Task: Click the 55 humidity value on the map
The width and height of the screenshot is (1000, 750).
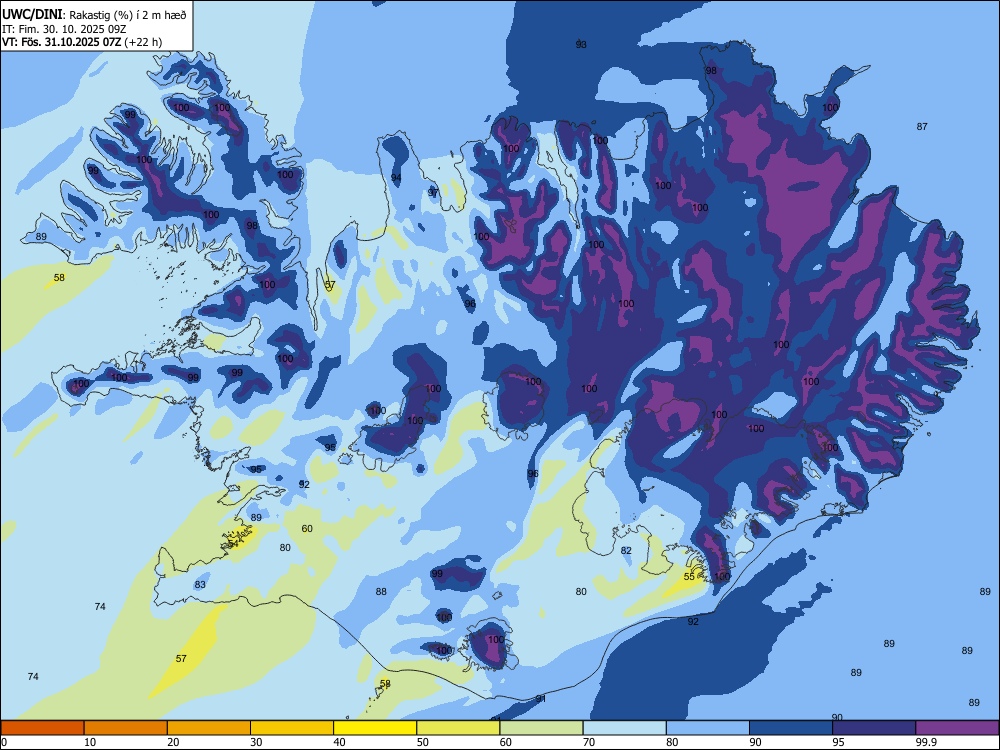Action: point(689,576)
